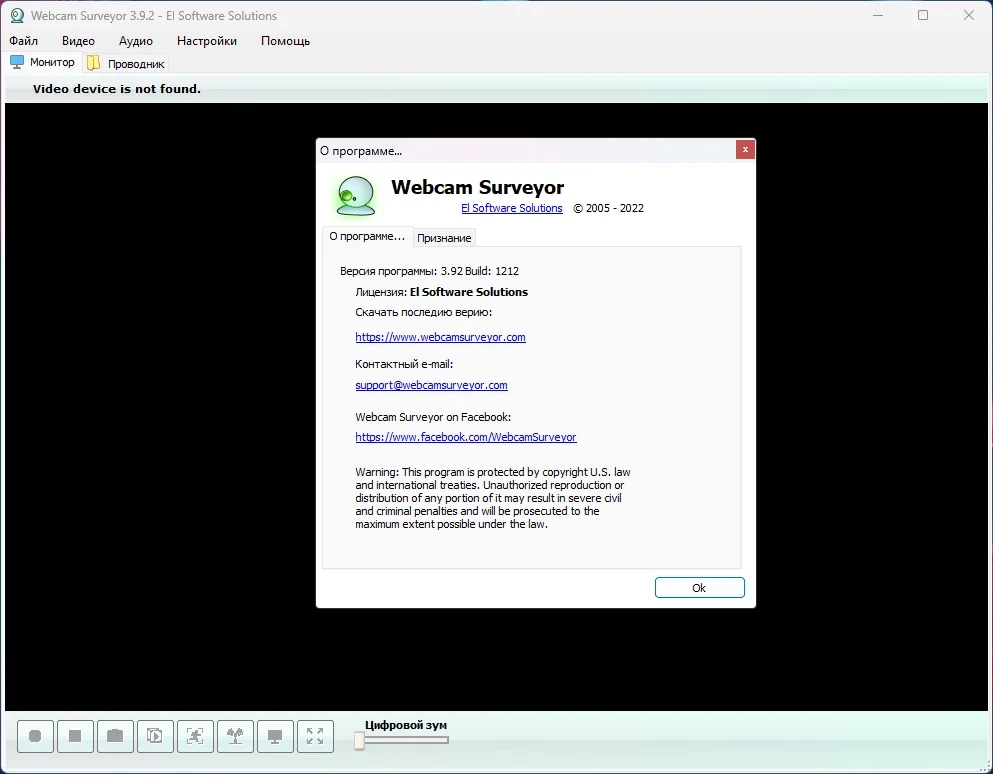
Task: Click the Webcam Surveyor logo in About dialog
Action: (x=355, y=196)
